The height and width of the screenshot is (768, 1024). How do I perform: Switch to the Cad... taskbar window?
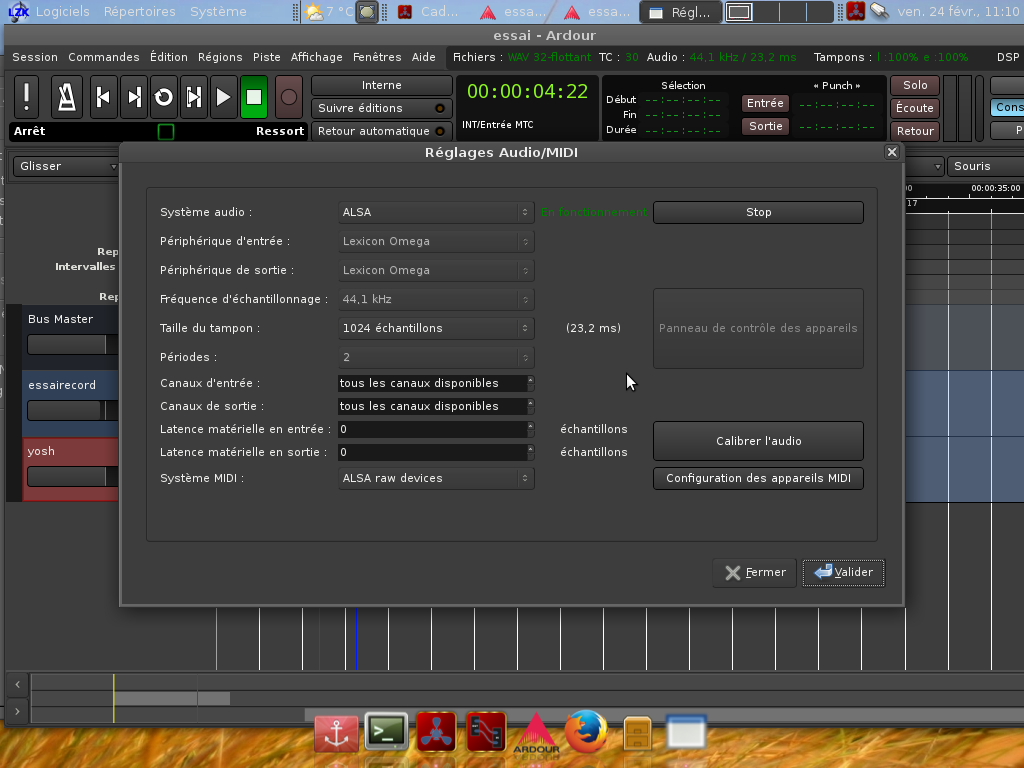[x=428, y=12]
